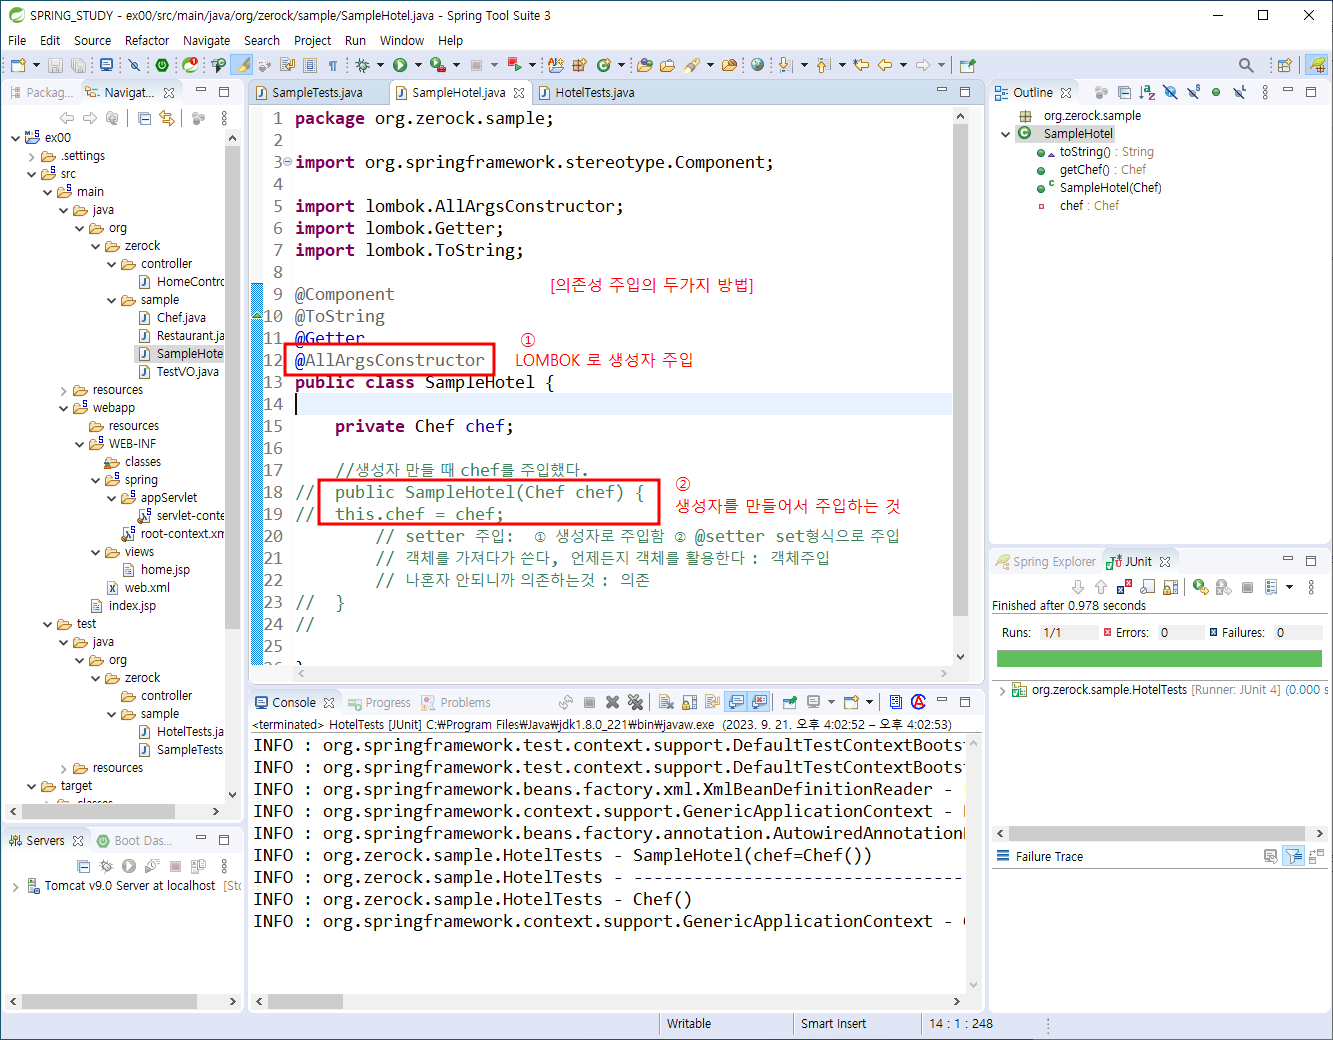Image resolution: width=1333 pixels, height=1040 pixels.
Task: Open the Refactor menu
Action: 147,40
